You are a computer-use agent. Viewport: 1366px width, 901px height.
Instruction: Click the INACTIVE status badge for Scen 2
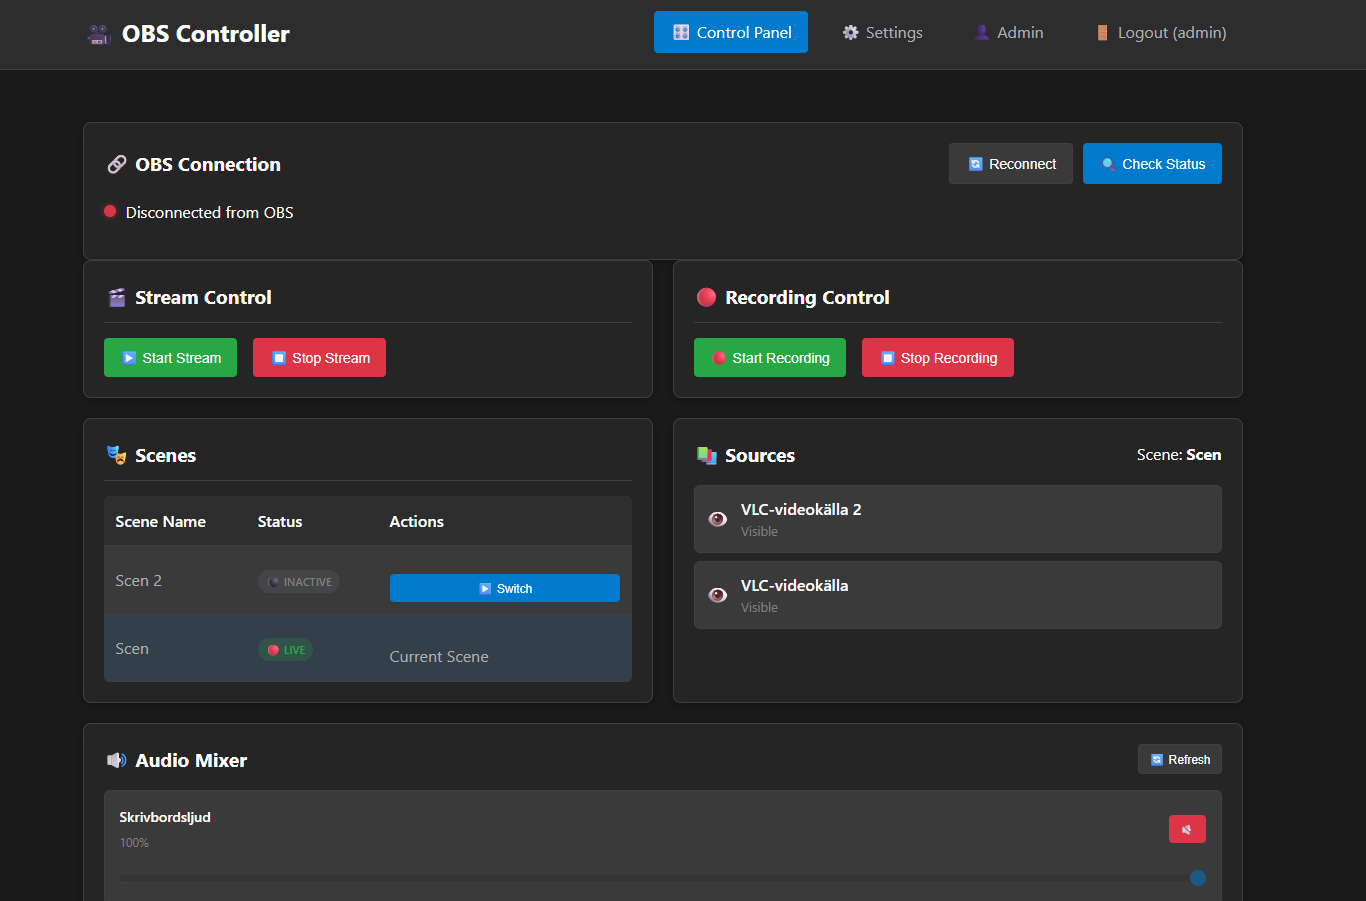299,582
